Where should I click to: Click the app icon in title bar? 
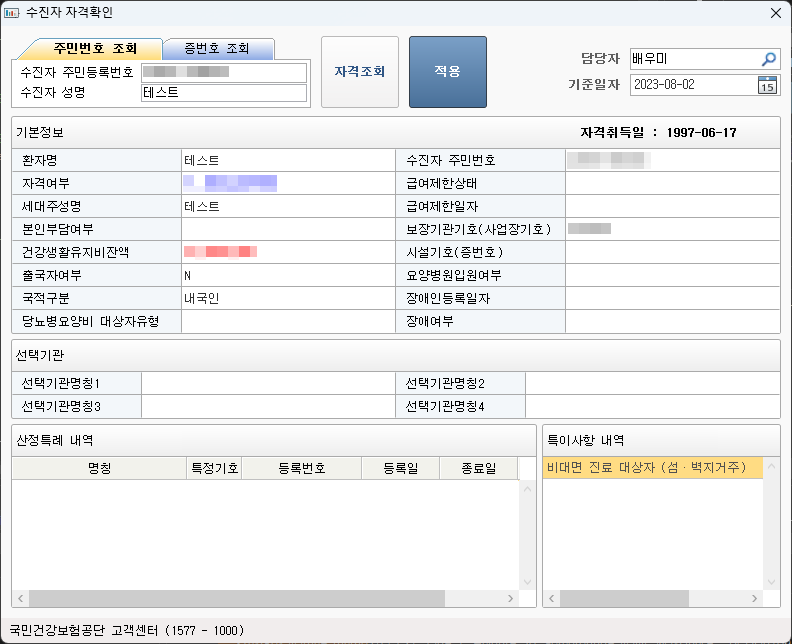pyautogui.click(x=12, y=13)
